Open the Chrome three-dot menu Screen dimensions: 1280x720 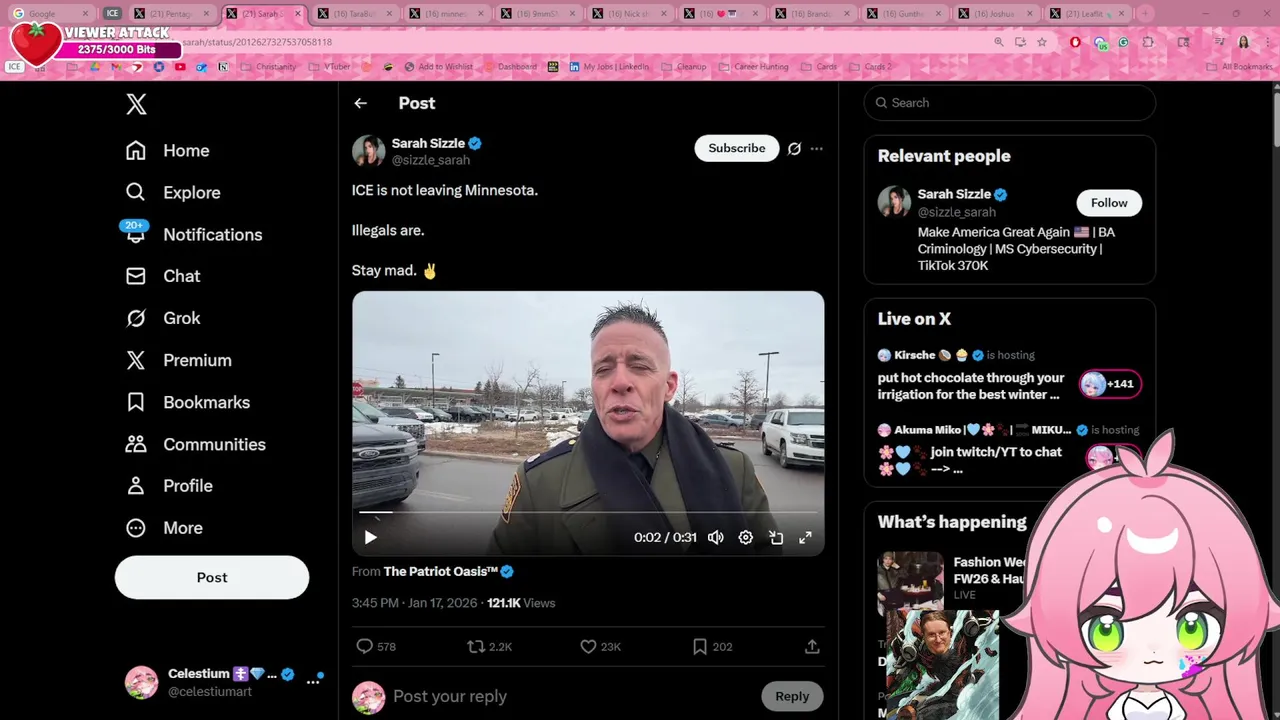[1268, 42]
